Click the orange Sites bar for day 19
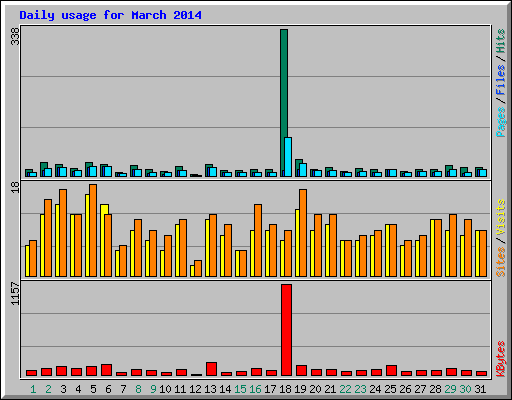 tap(303, 233)
